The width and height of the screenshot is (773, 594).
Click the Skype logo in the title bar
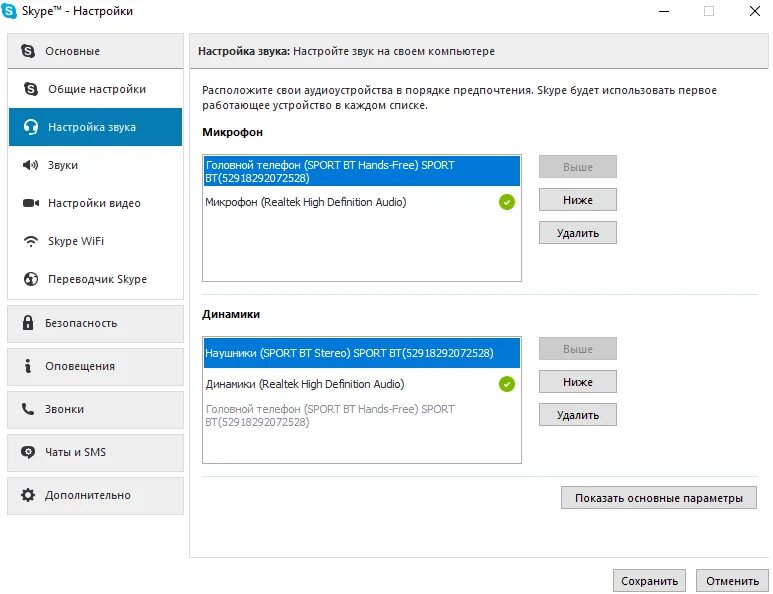[x=9, y=10]
